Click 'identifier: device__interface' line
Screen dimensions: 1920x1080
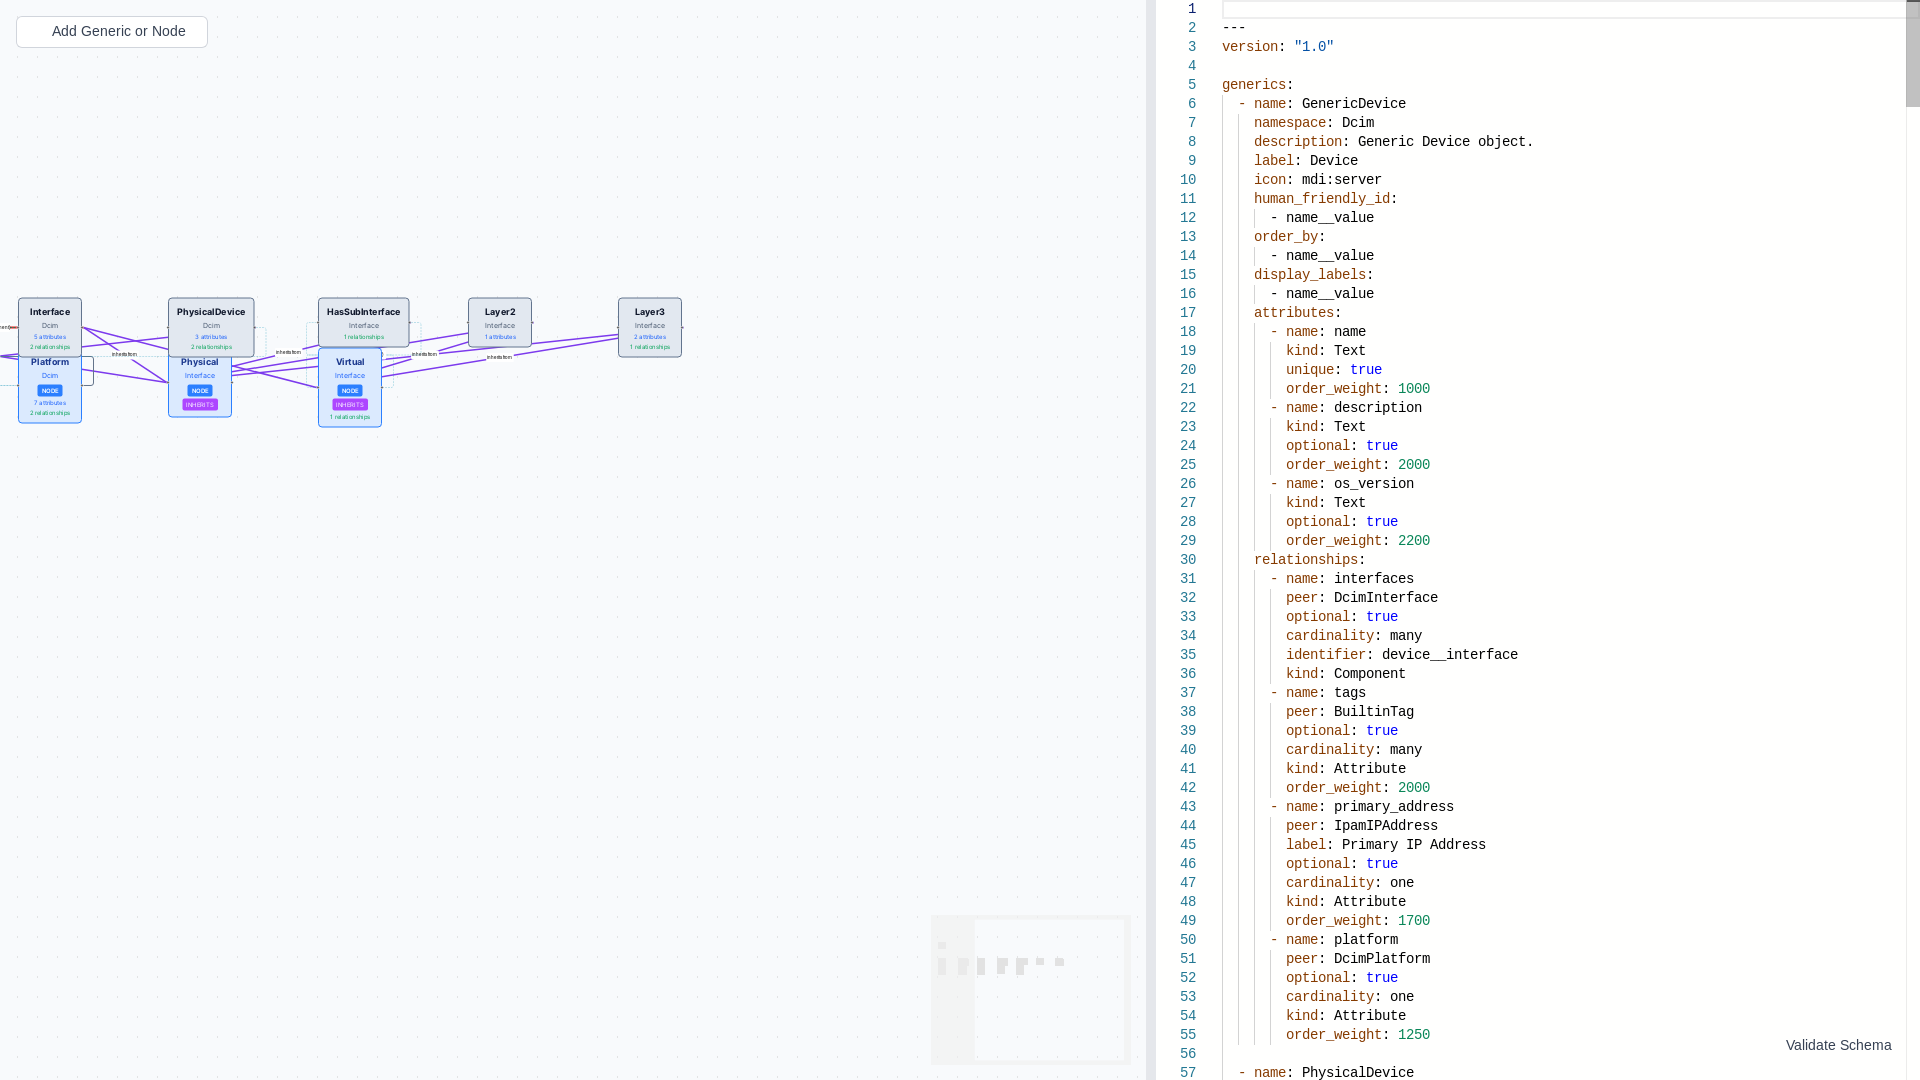click(x=1402, y=655)
